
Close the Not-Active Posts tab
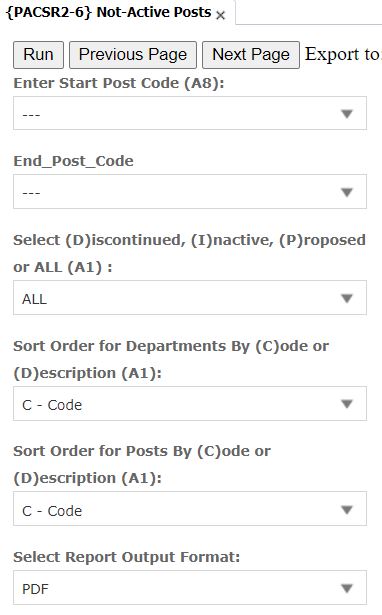point(220,15)
